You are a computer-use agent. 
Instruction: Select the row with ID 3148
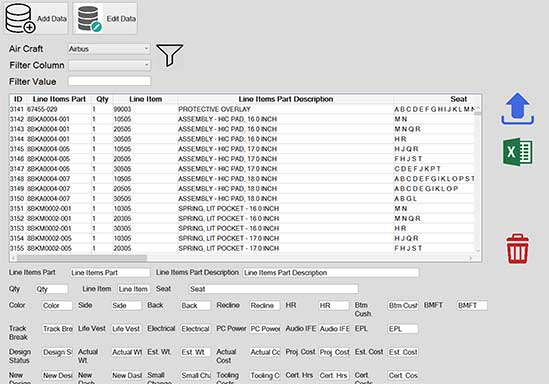[242, 178]
